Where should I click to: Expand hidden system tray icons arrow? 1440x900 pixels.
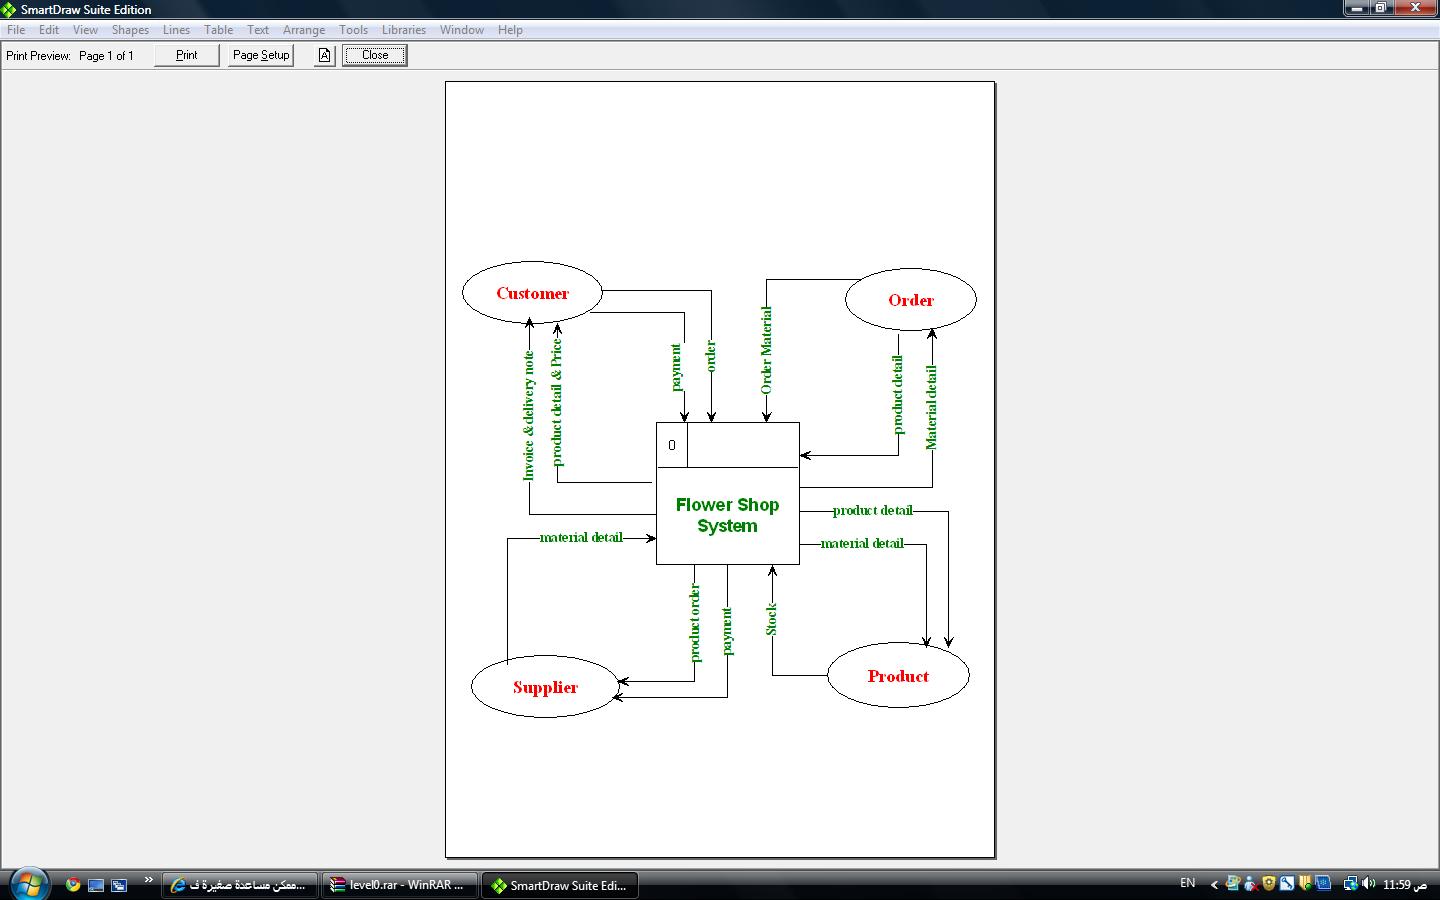pos(1214,884)
